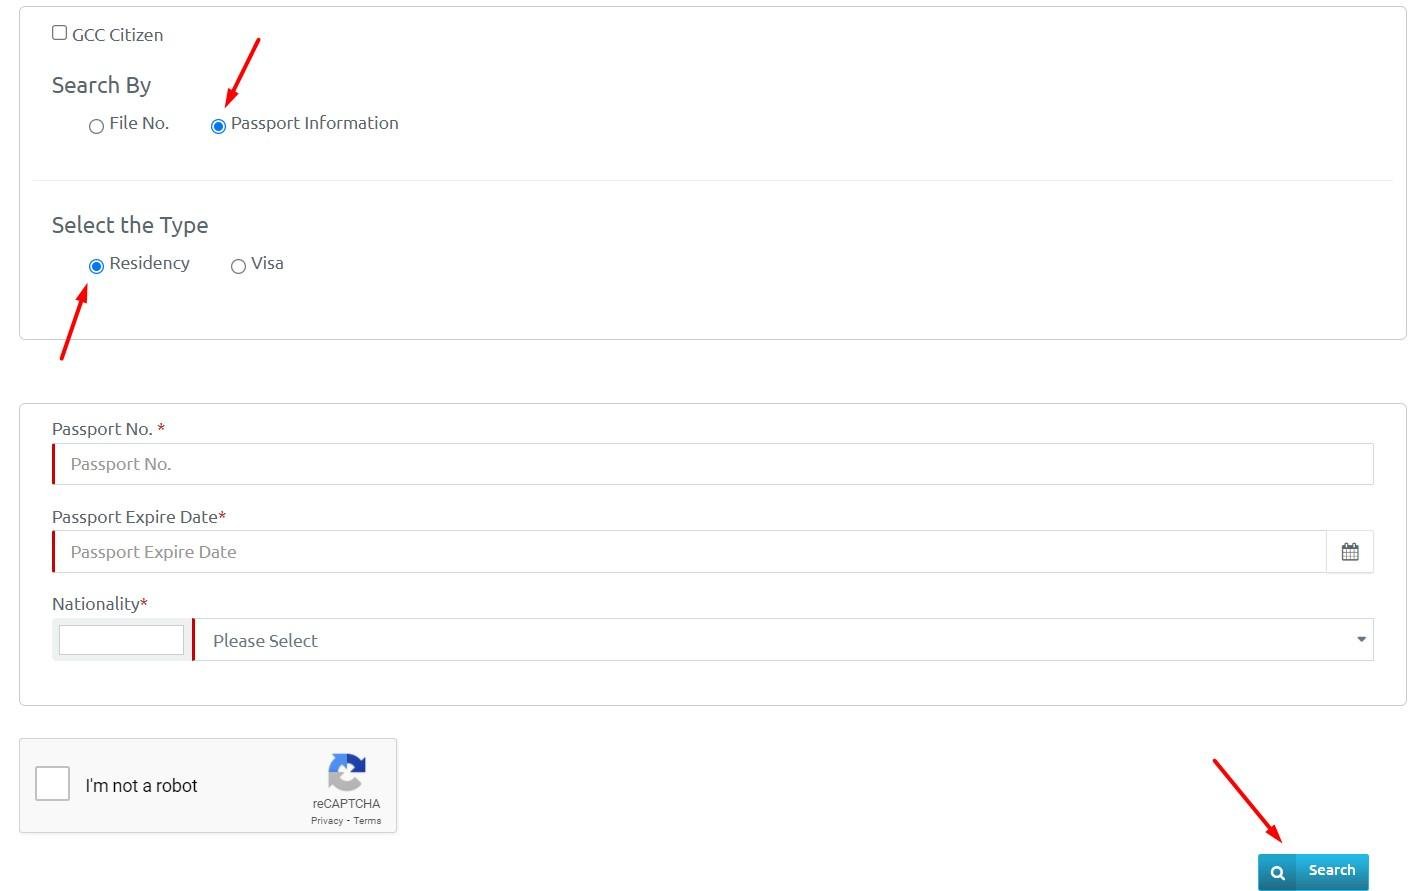
Task: Open the reCAPTCHA Terms link
Action: coord(367,821)
